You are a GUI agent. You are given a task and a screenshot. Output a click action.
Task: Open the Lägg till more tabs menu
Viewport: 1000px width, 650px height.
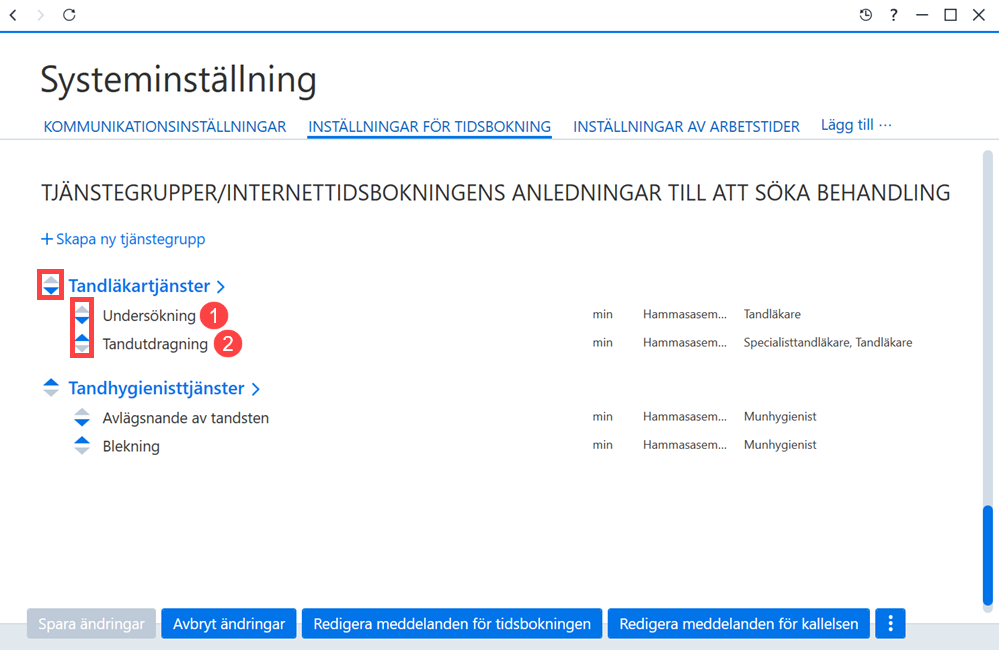tap(856, 125)
